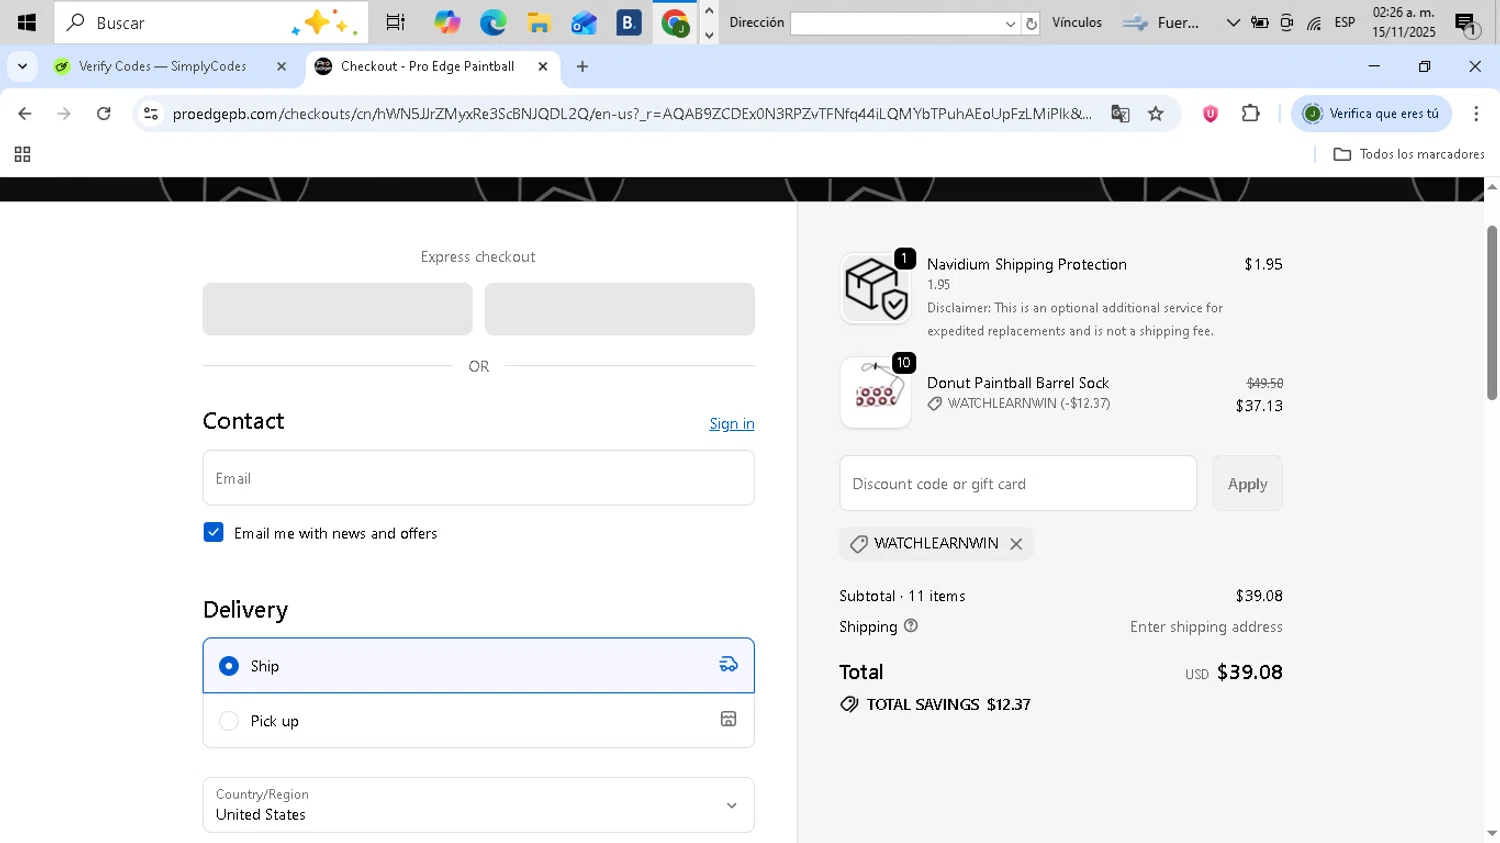Open the clock and date panel
Viewport: 1500px width, 843px height.
[x=1403, y=22]
